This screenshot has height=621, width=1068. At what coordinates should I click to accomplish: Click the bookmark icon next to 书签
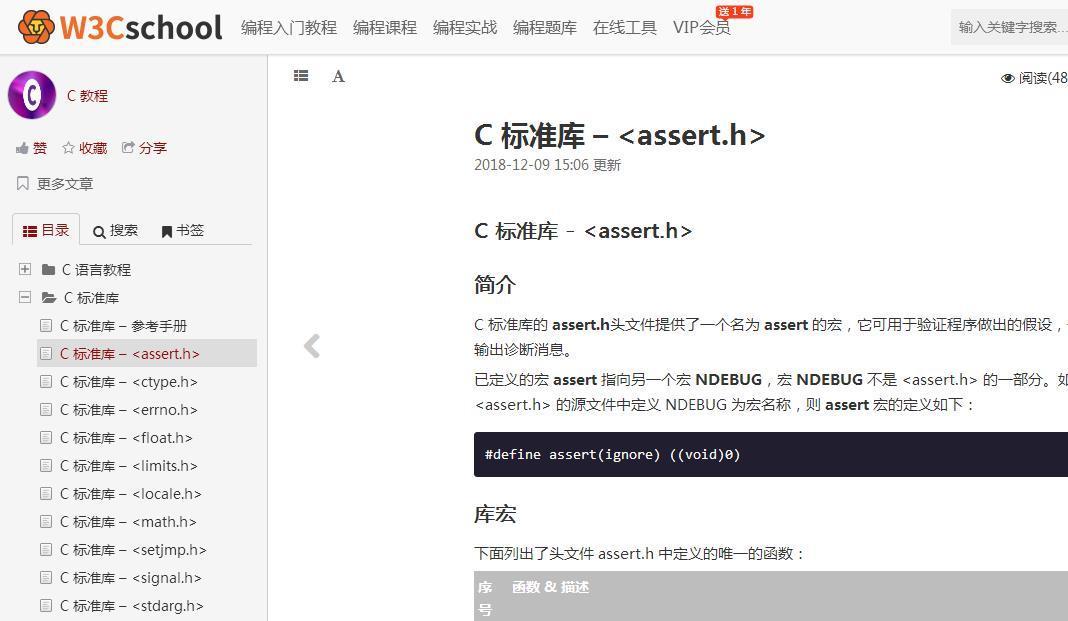pyautogui.click(x=166, y=230)
